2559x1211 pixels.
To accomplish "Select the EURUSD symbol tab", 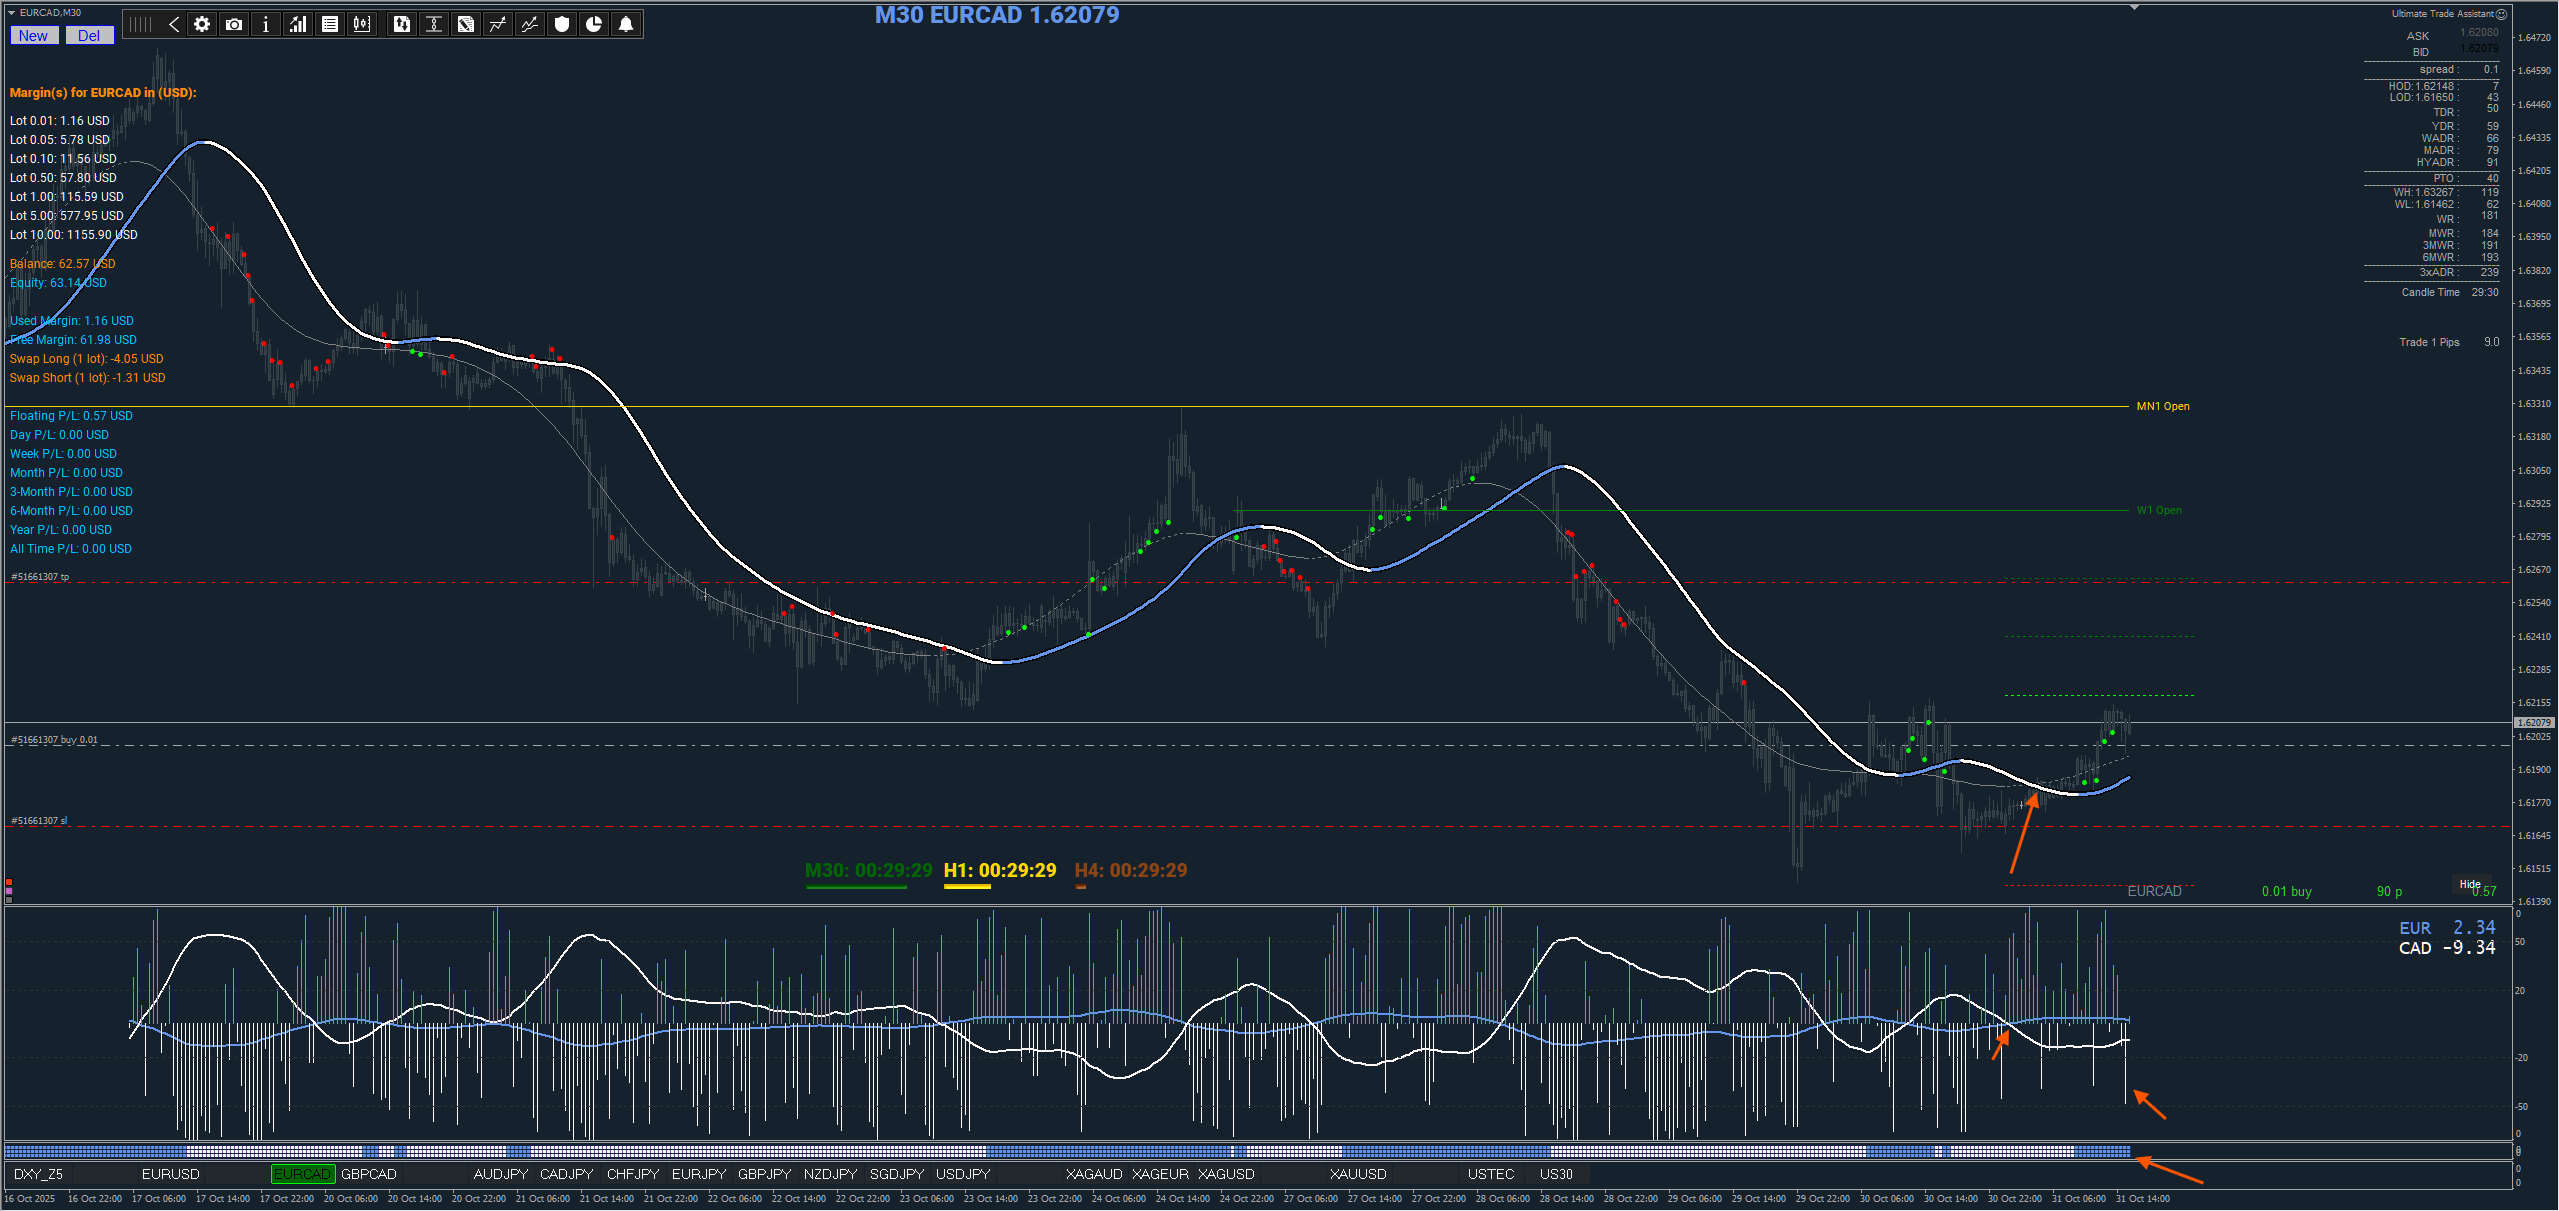I will (170, 1174).
